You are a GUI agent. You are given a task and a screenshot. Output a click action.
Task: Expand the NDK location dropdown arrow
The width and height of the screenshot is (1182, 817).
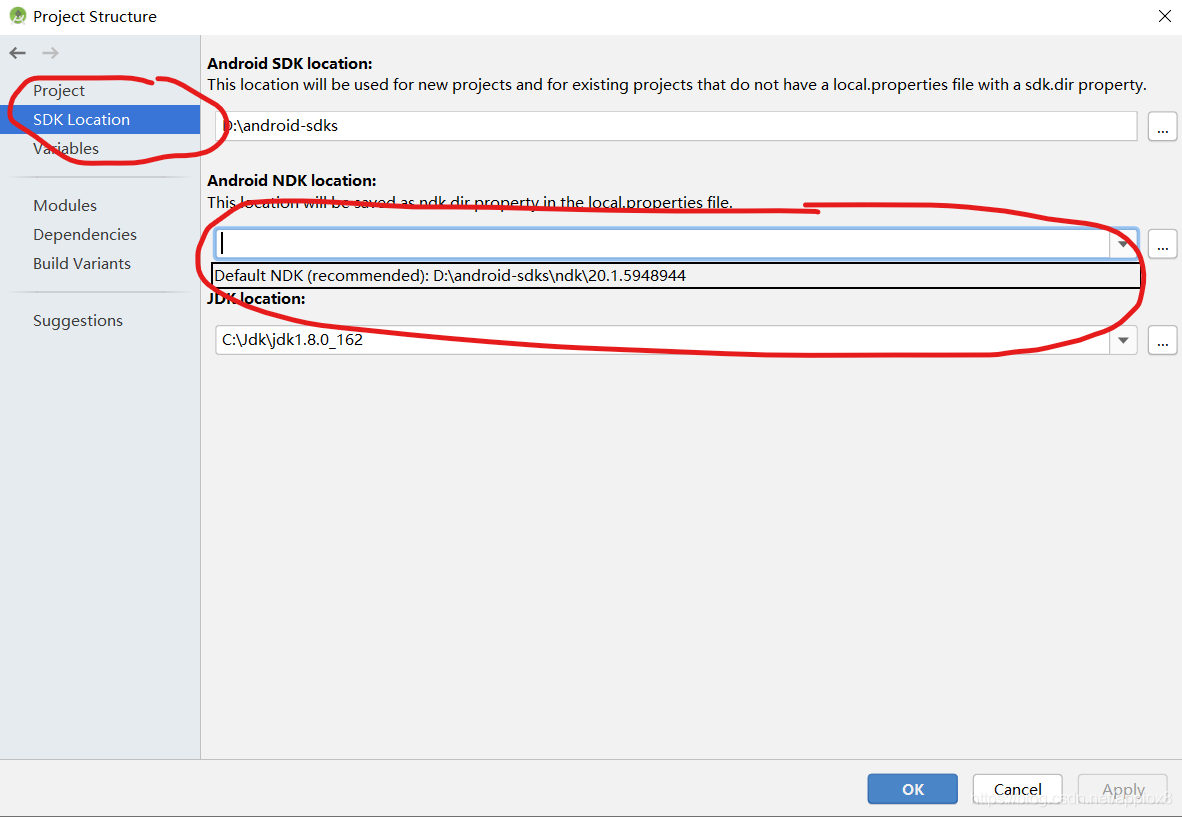coord(1123,243)
